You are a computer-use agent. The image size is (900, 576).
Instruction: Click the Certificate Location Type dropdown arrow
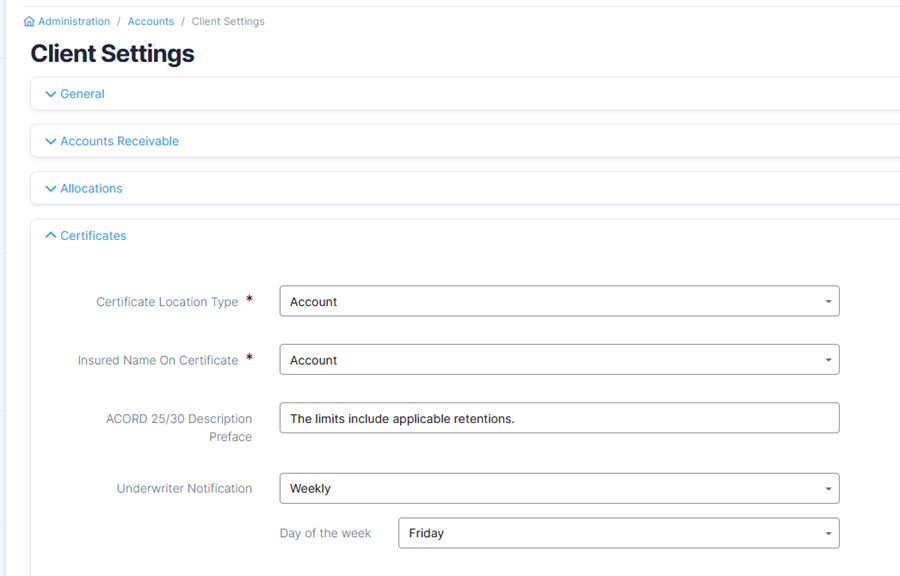click(828, 302)
